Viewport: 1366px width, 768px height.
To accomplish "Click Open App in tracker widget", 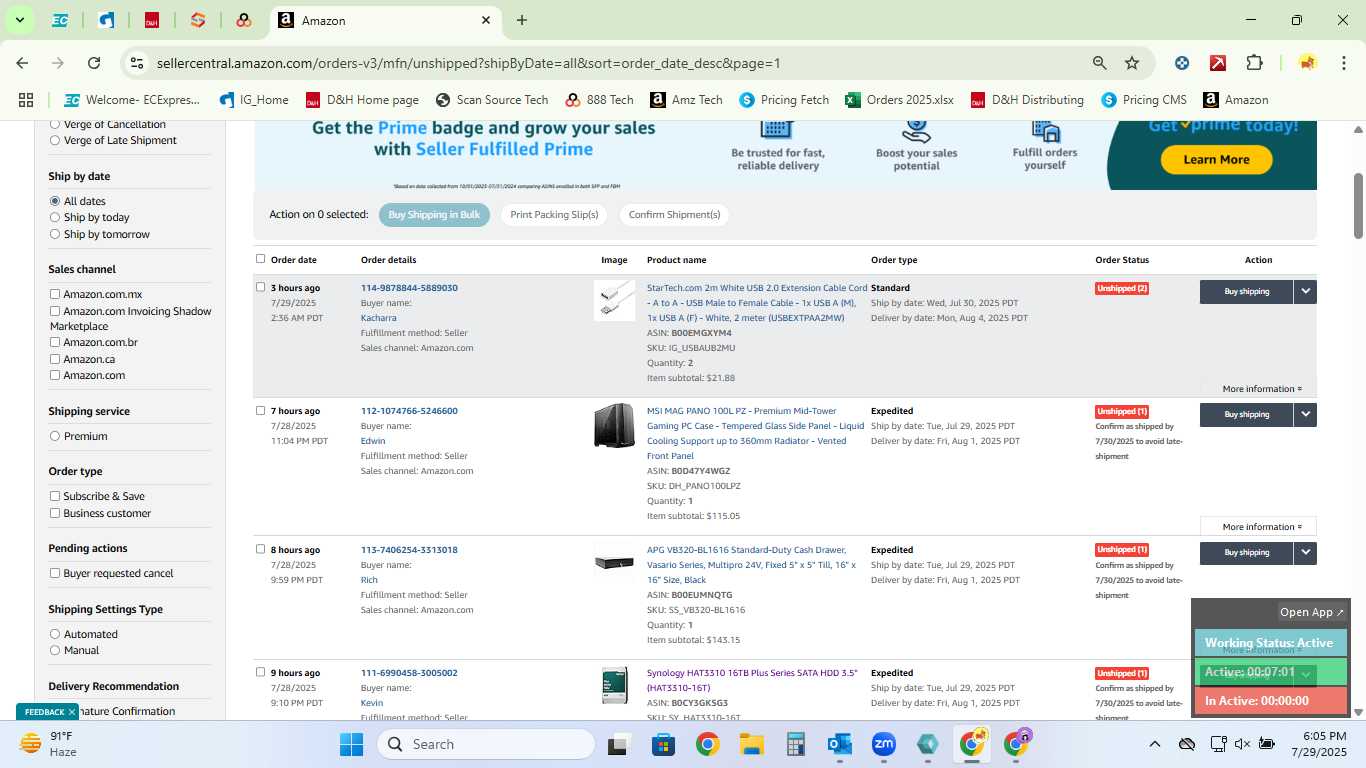I will pos(1312,612).
